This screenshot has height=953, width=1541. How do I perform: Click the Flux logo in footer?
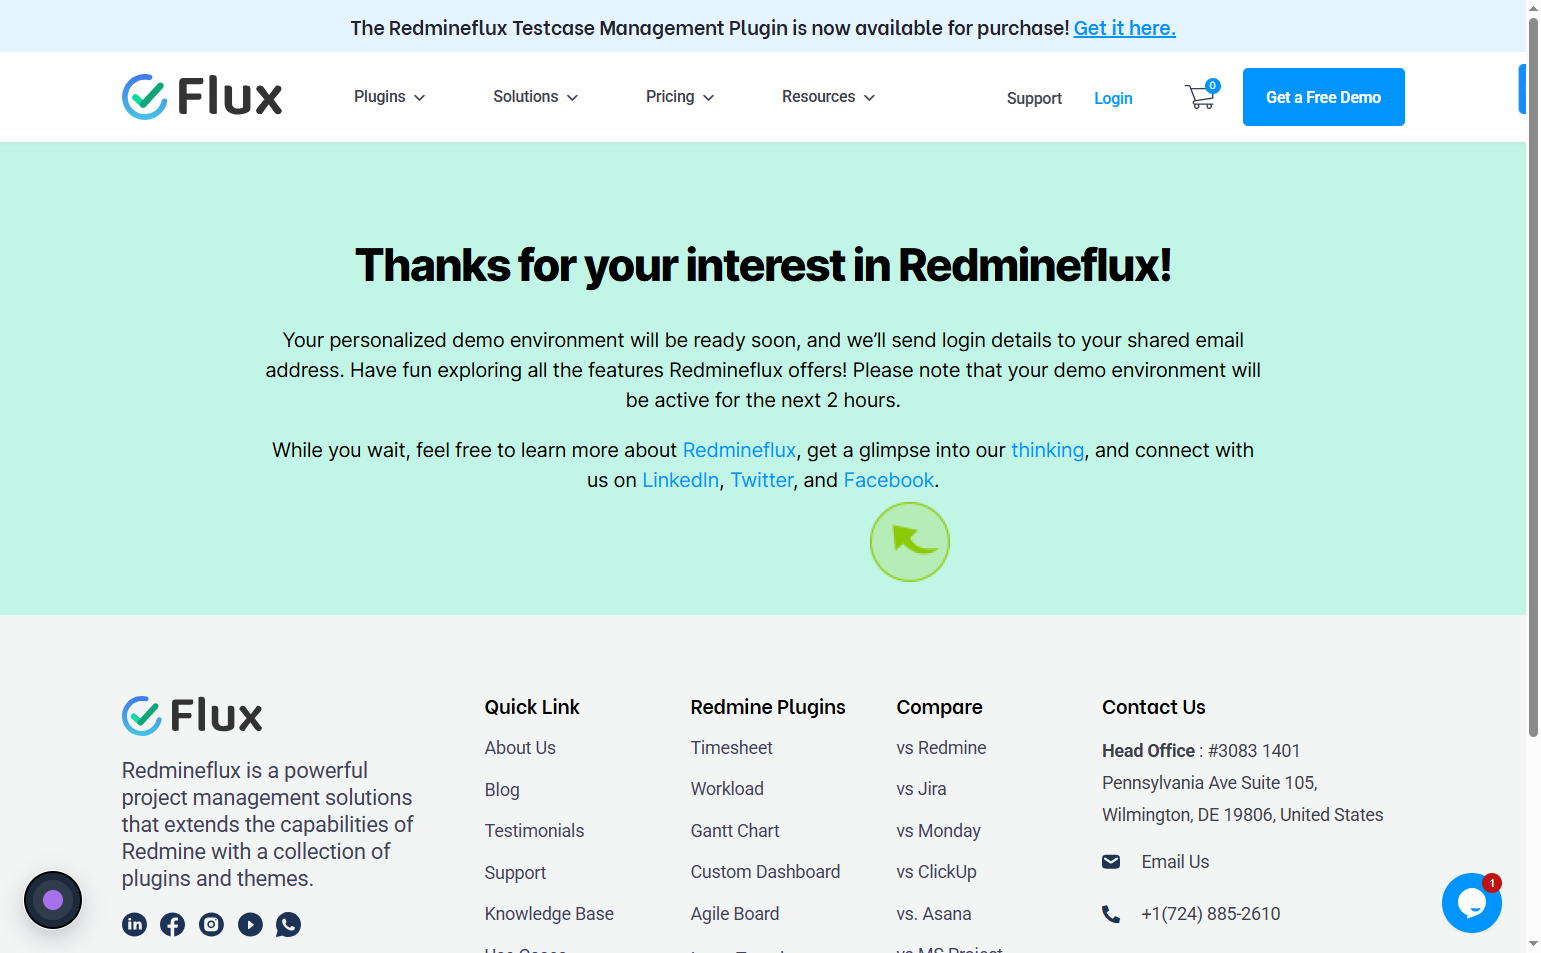(x=192, y=716)
